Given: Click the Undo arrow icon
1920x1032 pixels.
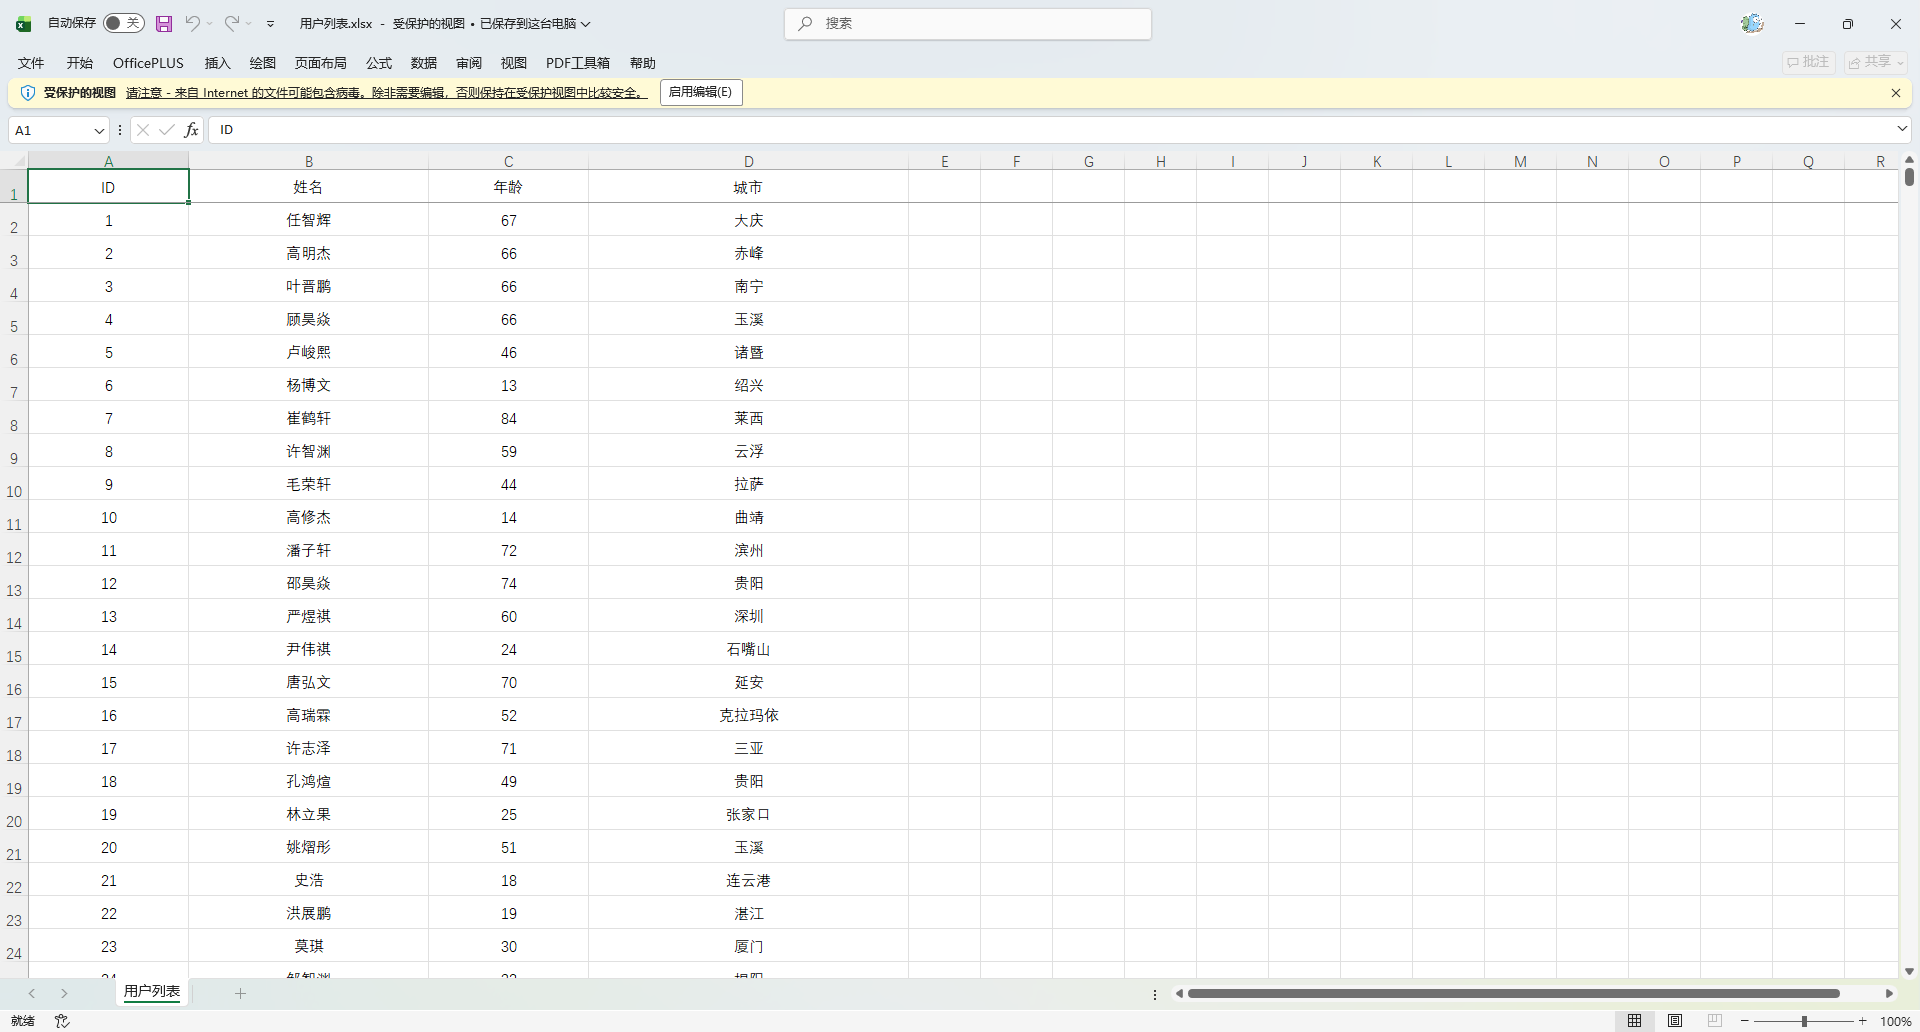Looking at the screenshot, I should [192, 23].
